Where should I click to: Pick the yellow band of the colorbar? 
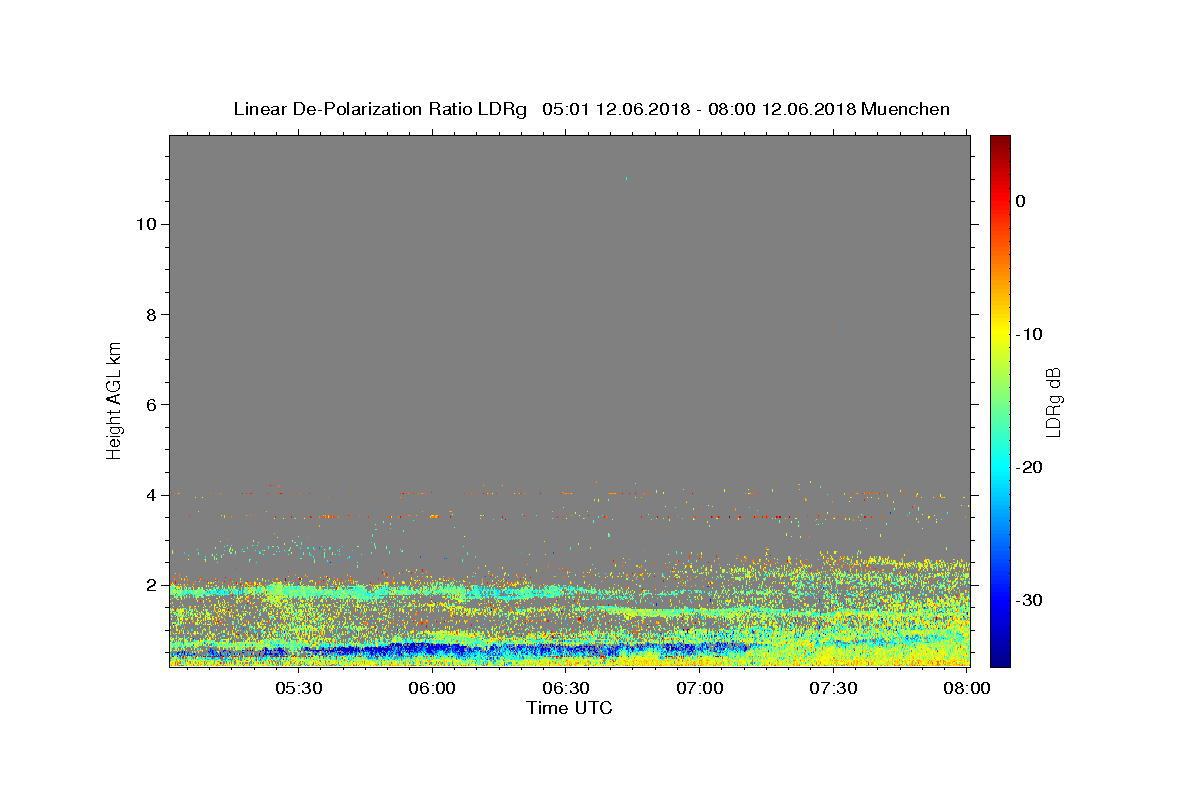pyautogui.click(x=1000, y=330)
